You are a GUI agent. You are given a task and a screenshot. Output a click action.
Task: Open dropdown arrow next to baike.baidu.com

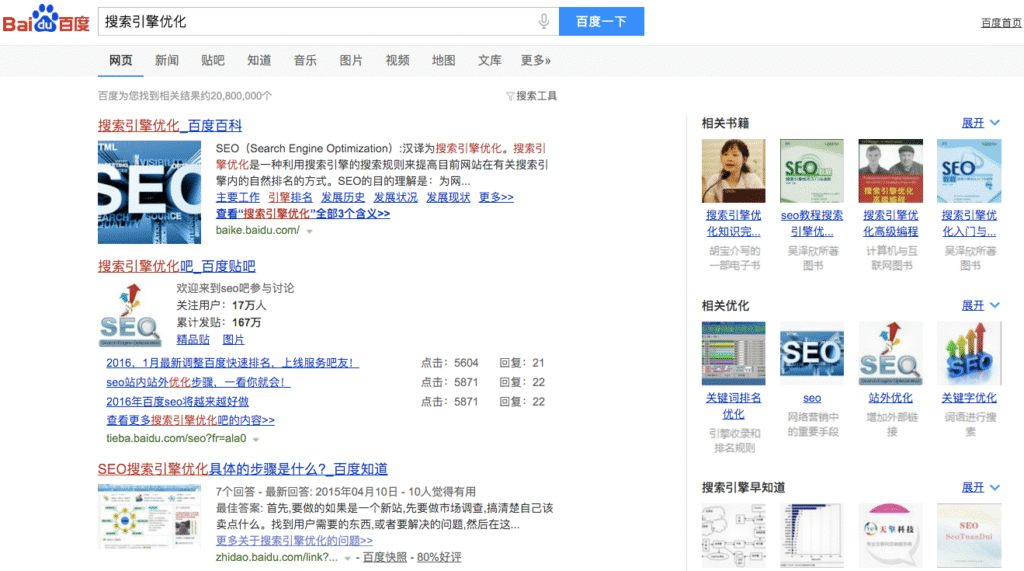310,231
